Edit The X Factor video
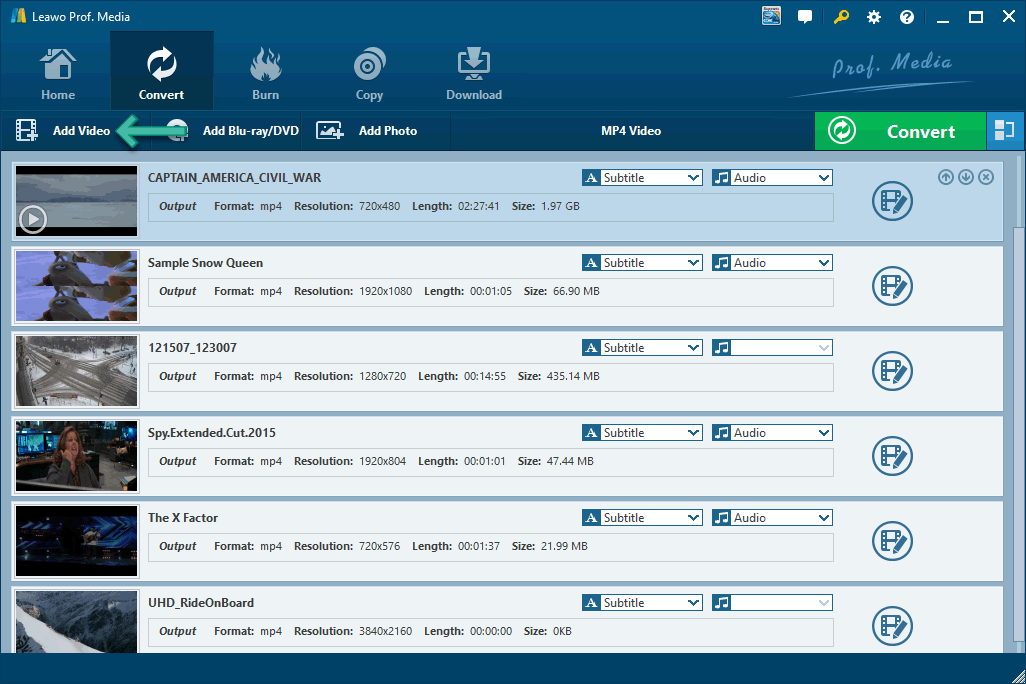The width and height of the screenshot is (1026, 684). click(892, 541)
